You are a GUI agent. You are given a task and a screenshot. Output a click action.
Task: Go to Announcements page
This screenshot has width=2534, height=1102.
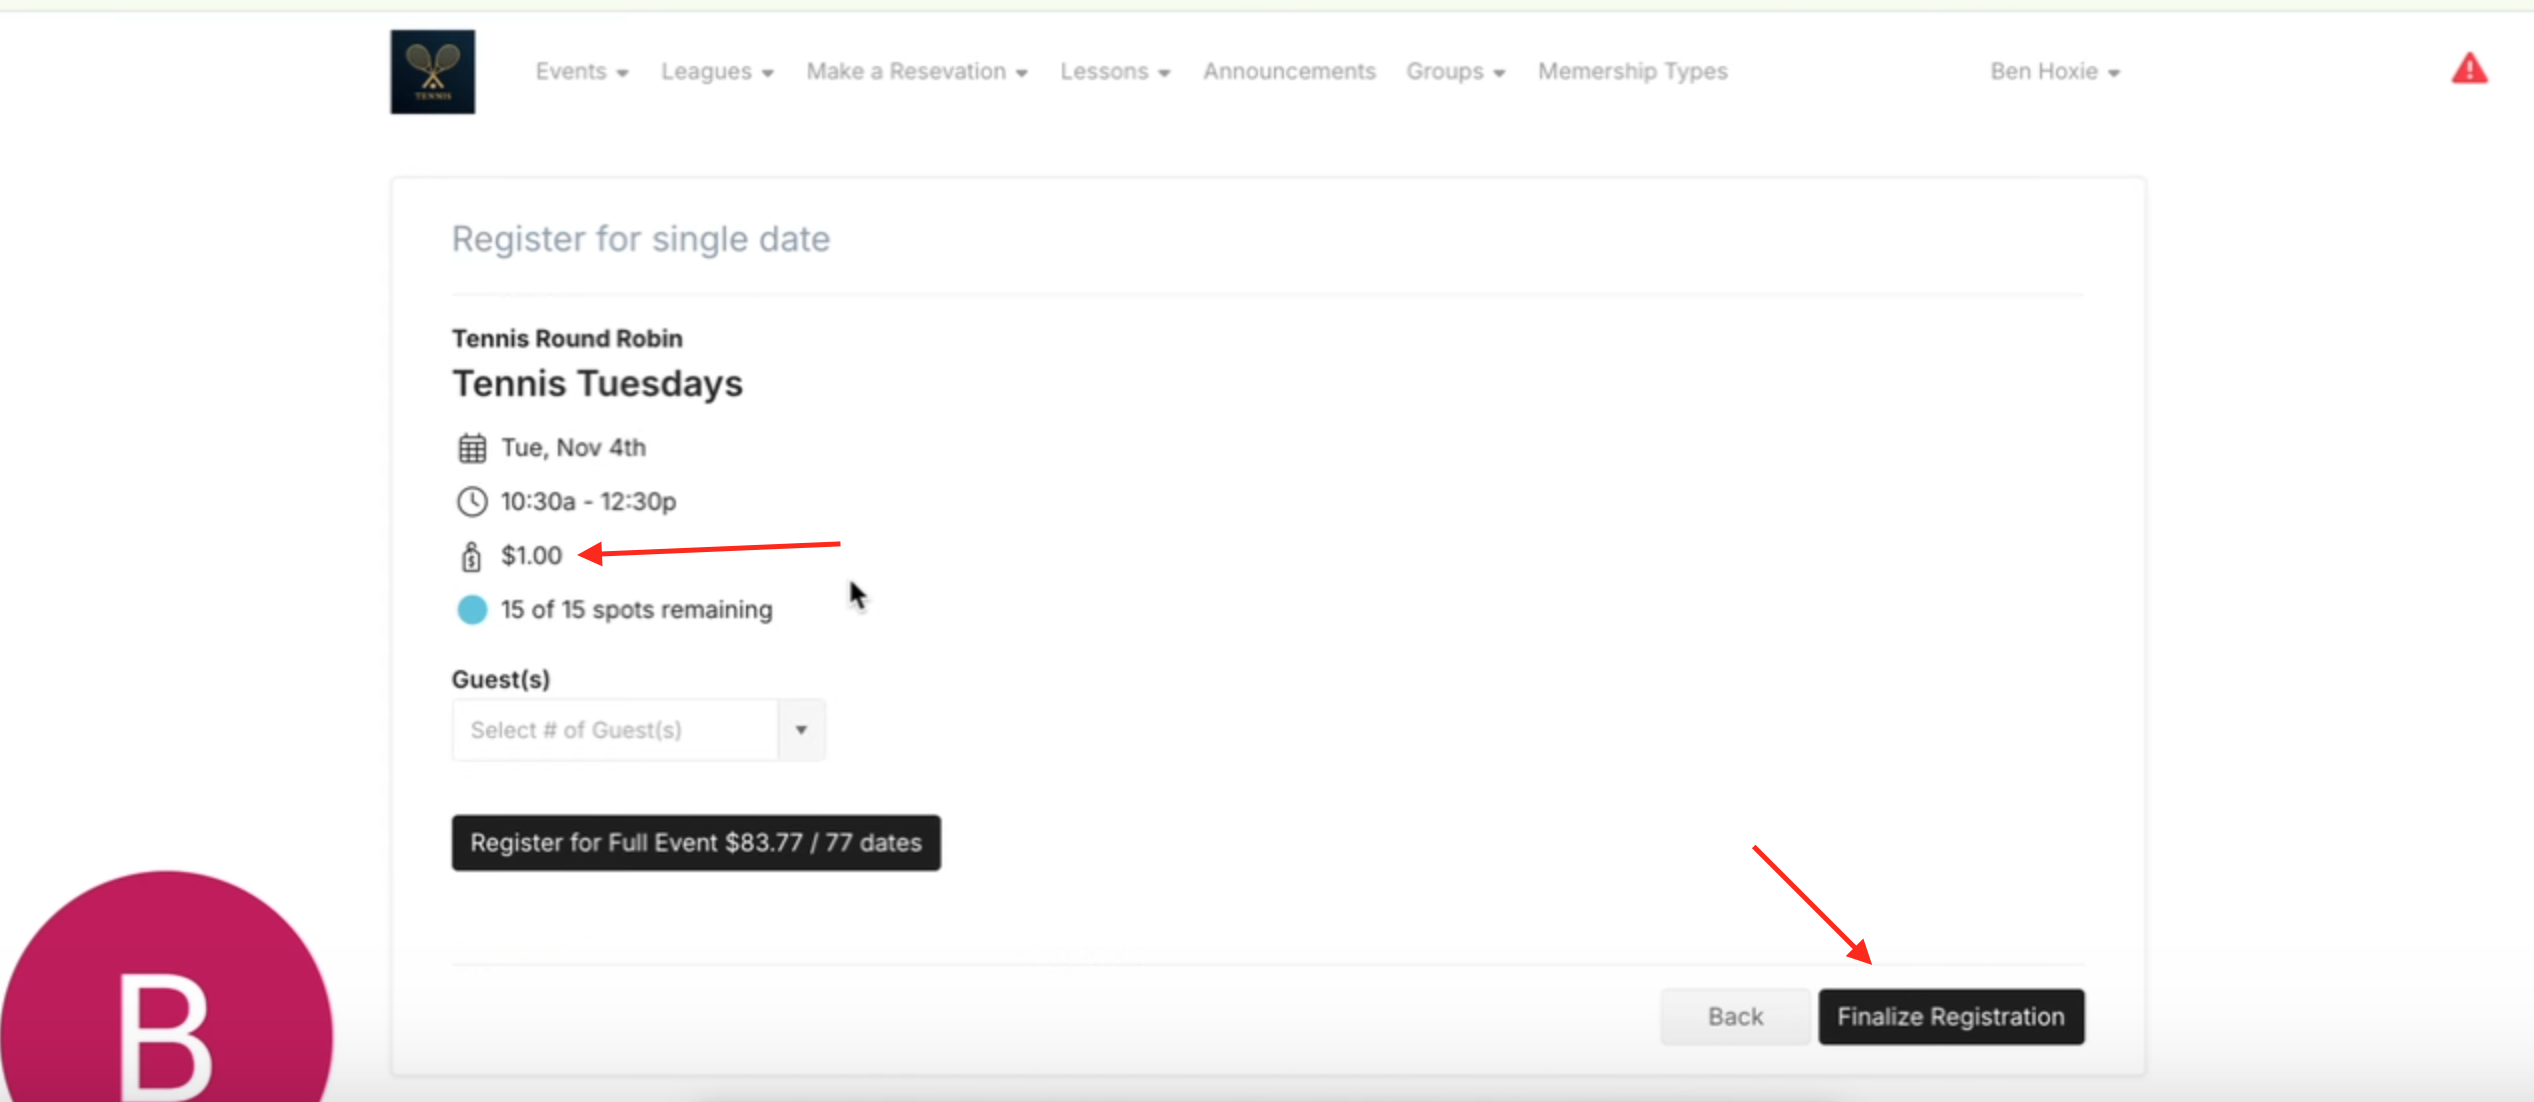pyautogui.click(x=1288, y=72)
